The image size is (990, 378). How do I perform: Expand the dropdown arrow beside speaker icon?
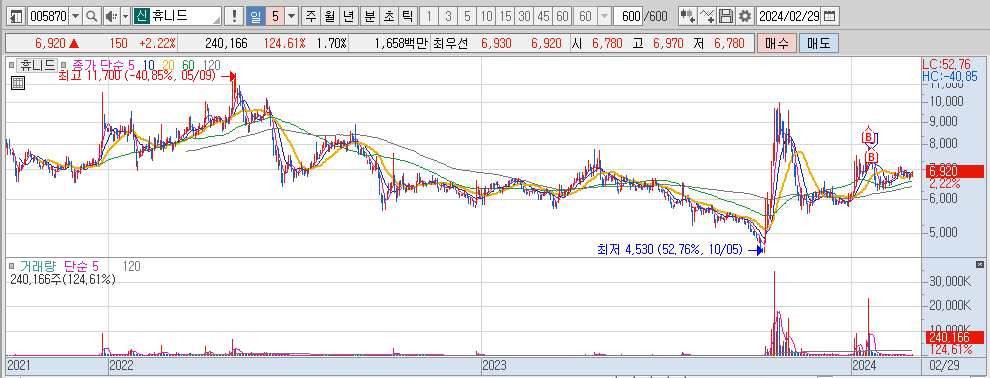point(125,16)
